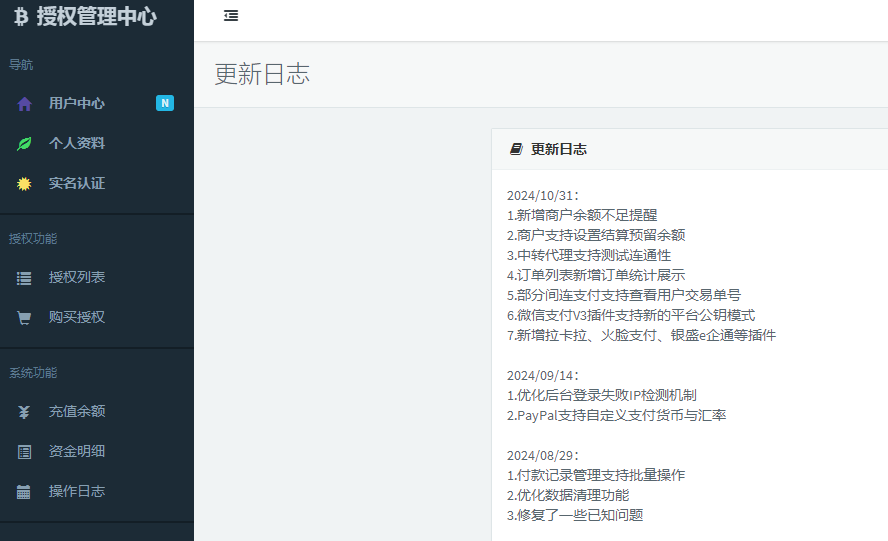Click the green leaf icon for 个人资料
This screenshot has height=541, width=888.
pos(24,143)
